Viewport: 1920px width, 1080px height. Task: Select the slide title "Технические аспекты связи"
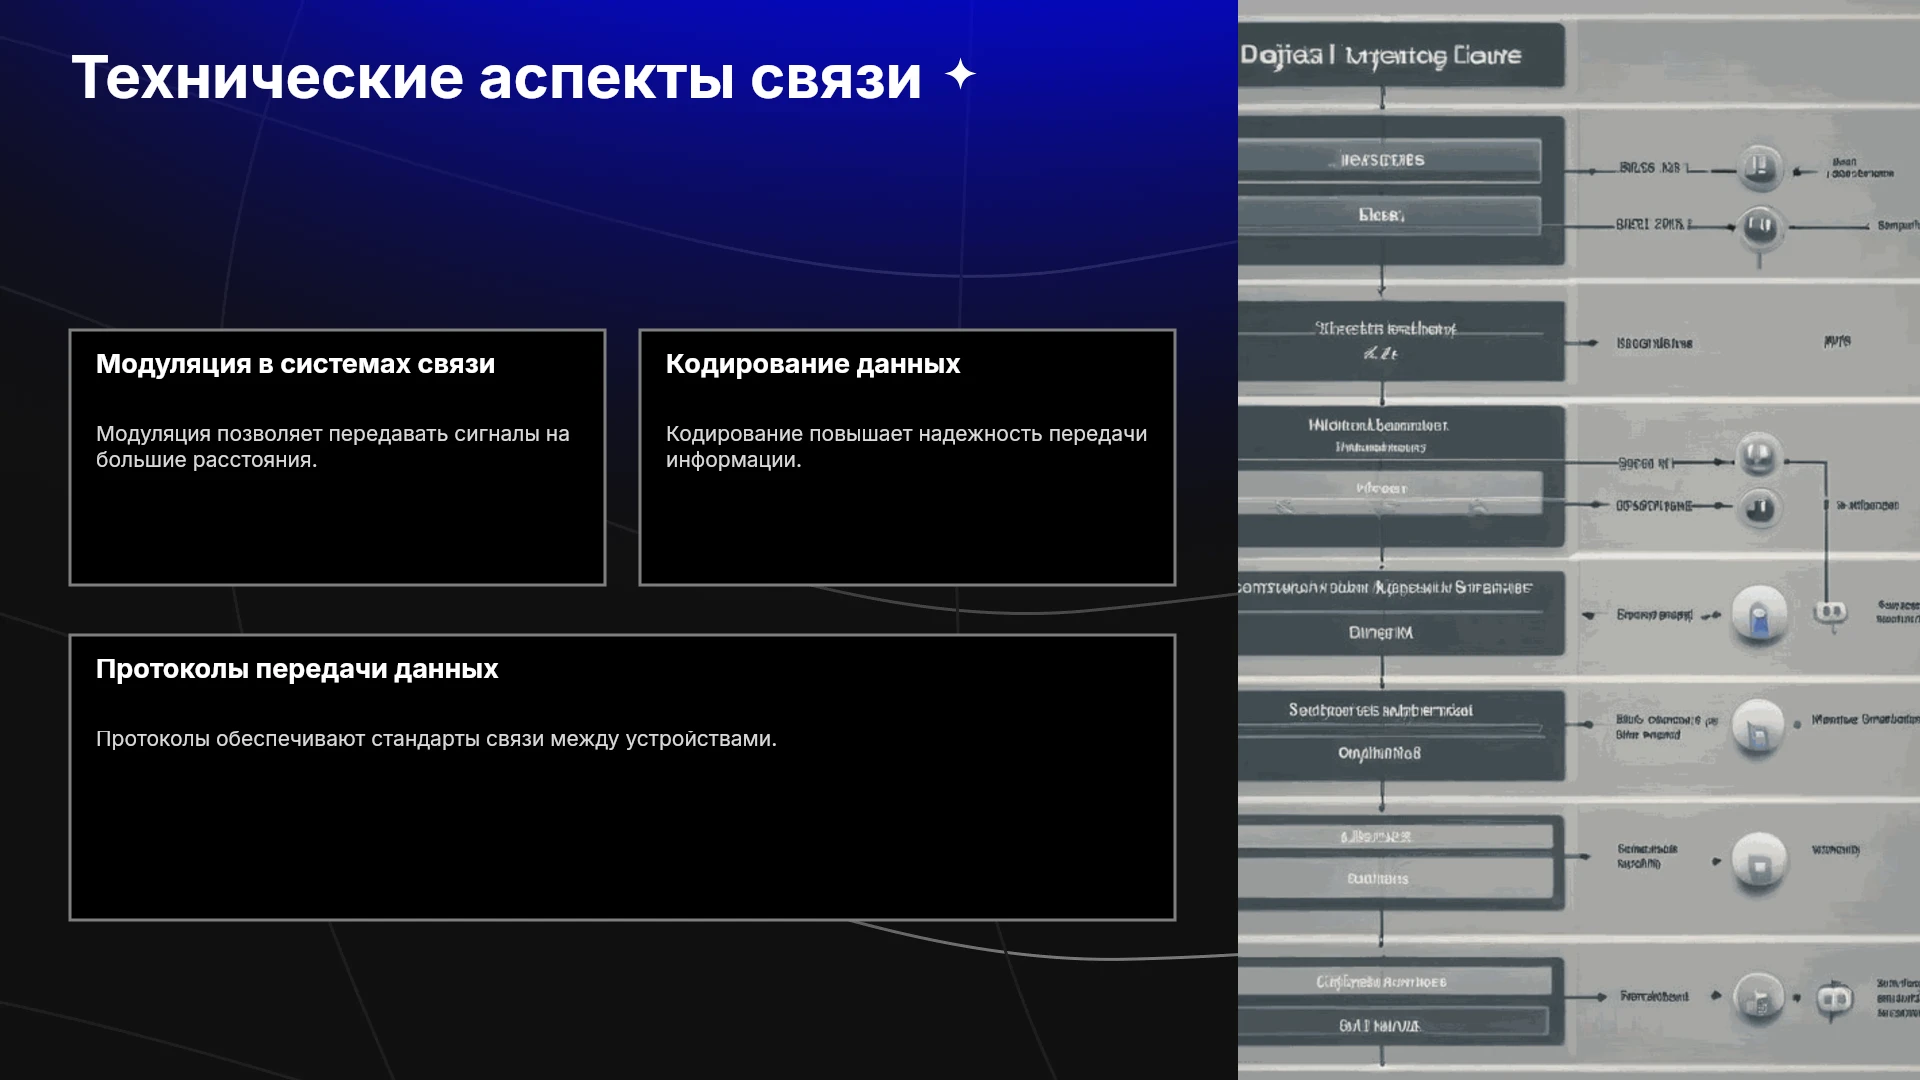[x=496, y=77]
